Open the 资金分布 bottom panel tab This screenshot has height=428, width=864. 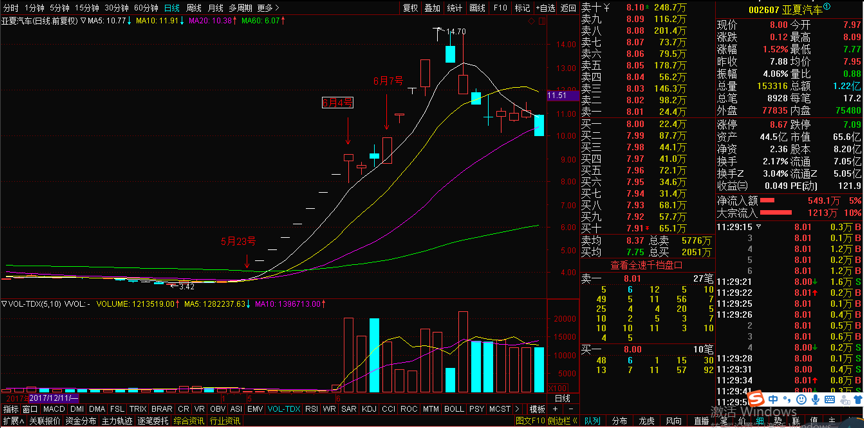point(82,422)
